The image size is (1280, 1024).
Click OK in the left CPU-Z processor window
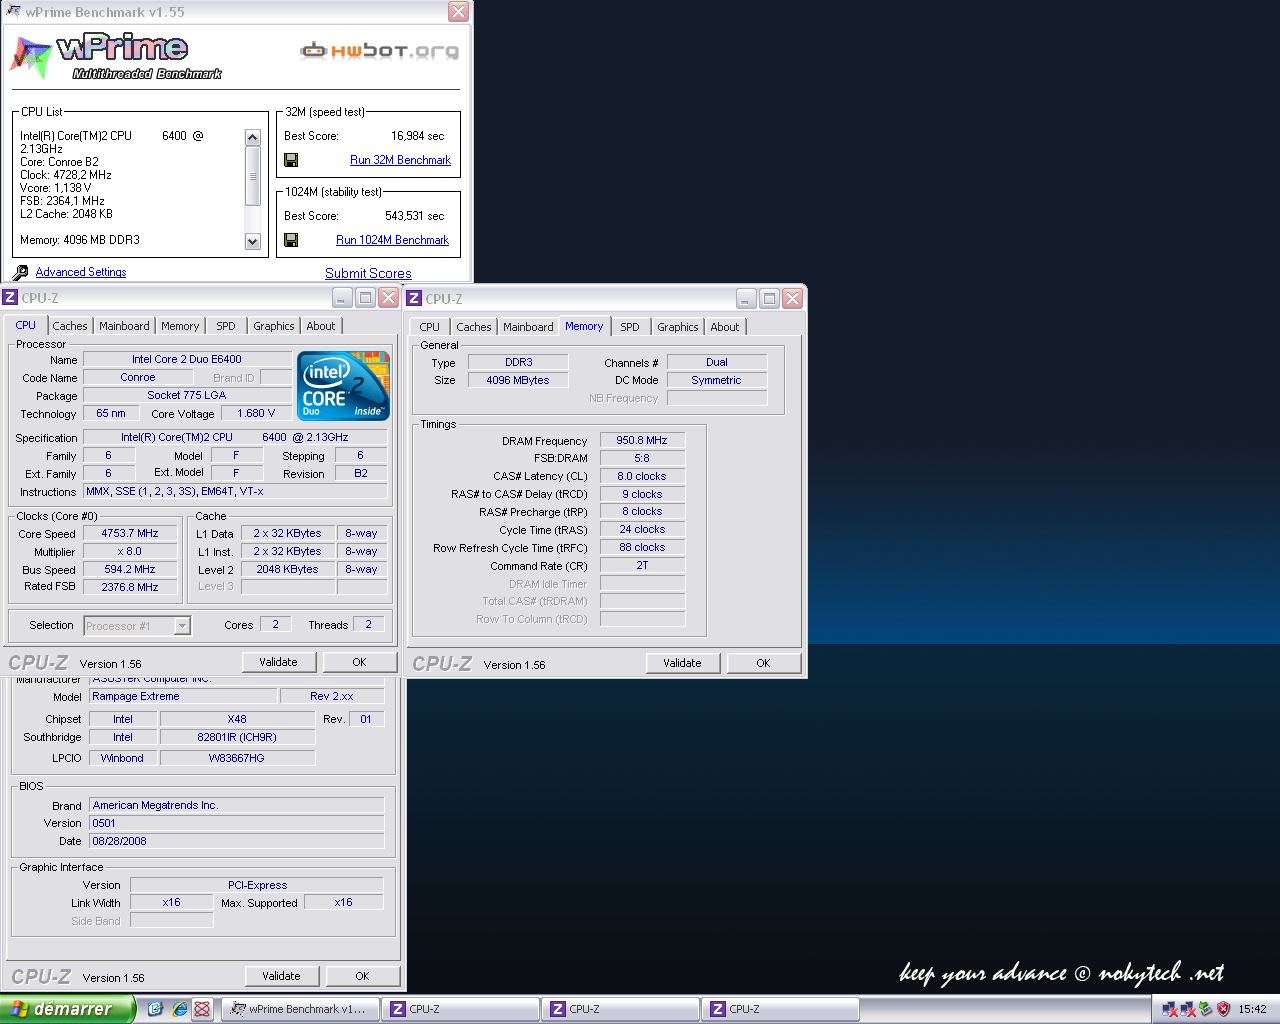tap(359, 662)
